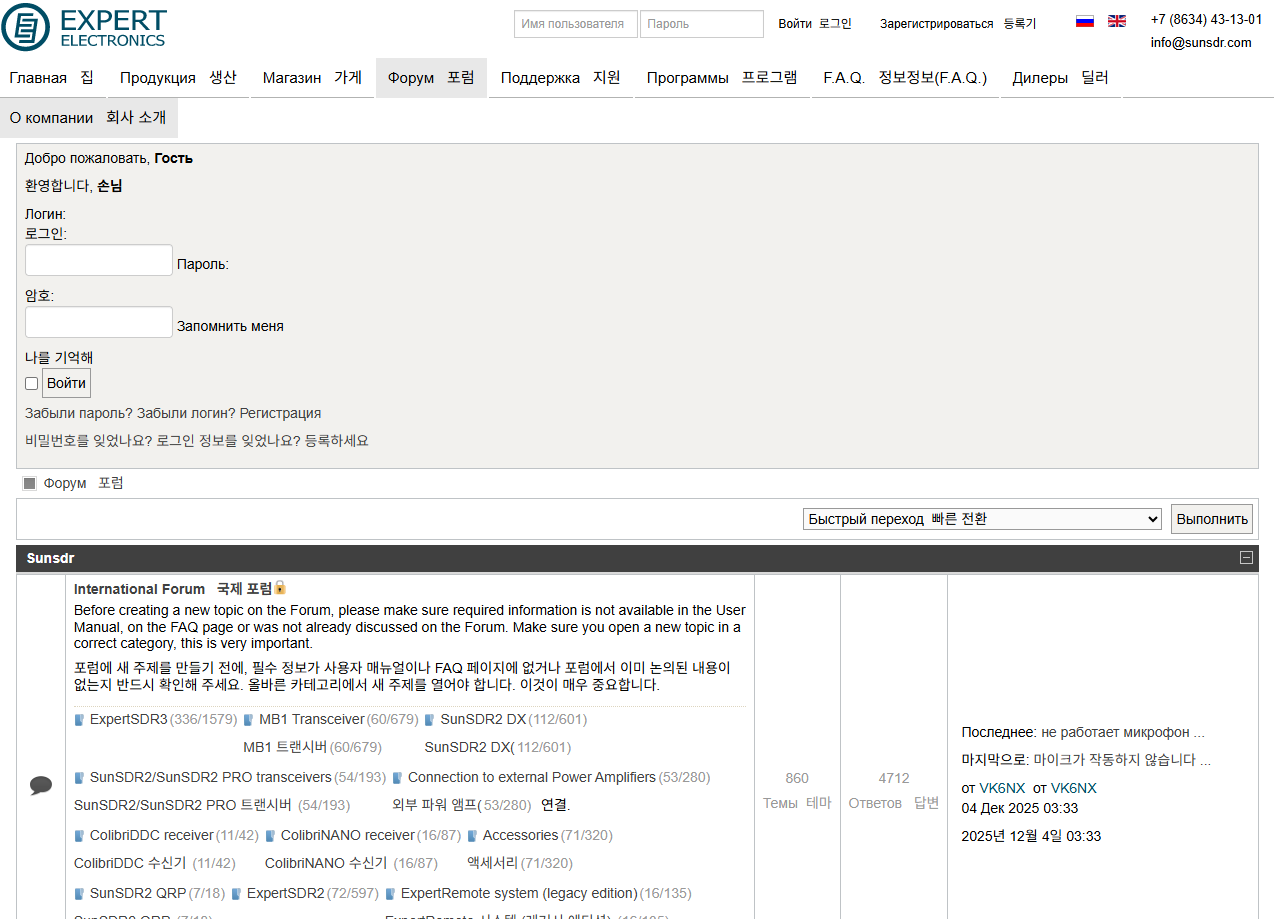Viewport: 1274px width, 919px height.
Task: Click the speech bubble forum icon
Action: tap(41, 785)
